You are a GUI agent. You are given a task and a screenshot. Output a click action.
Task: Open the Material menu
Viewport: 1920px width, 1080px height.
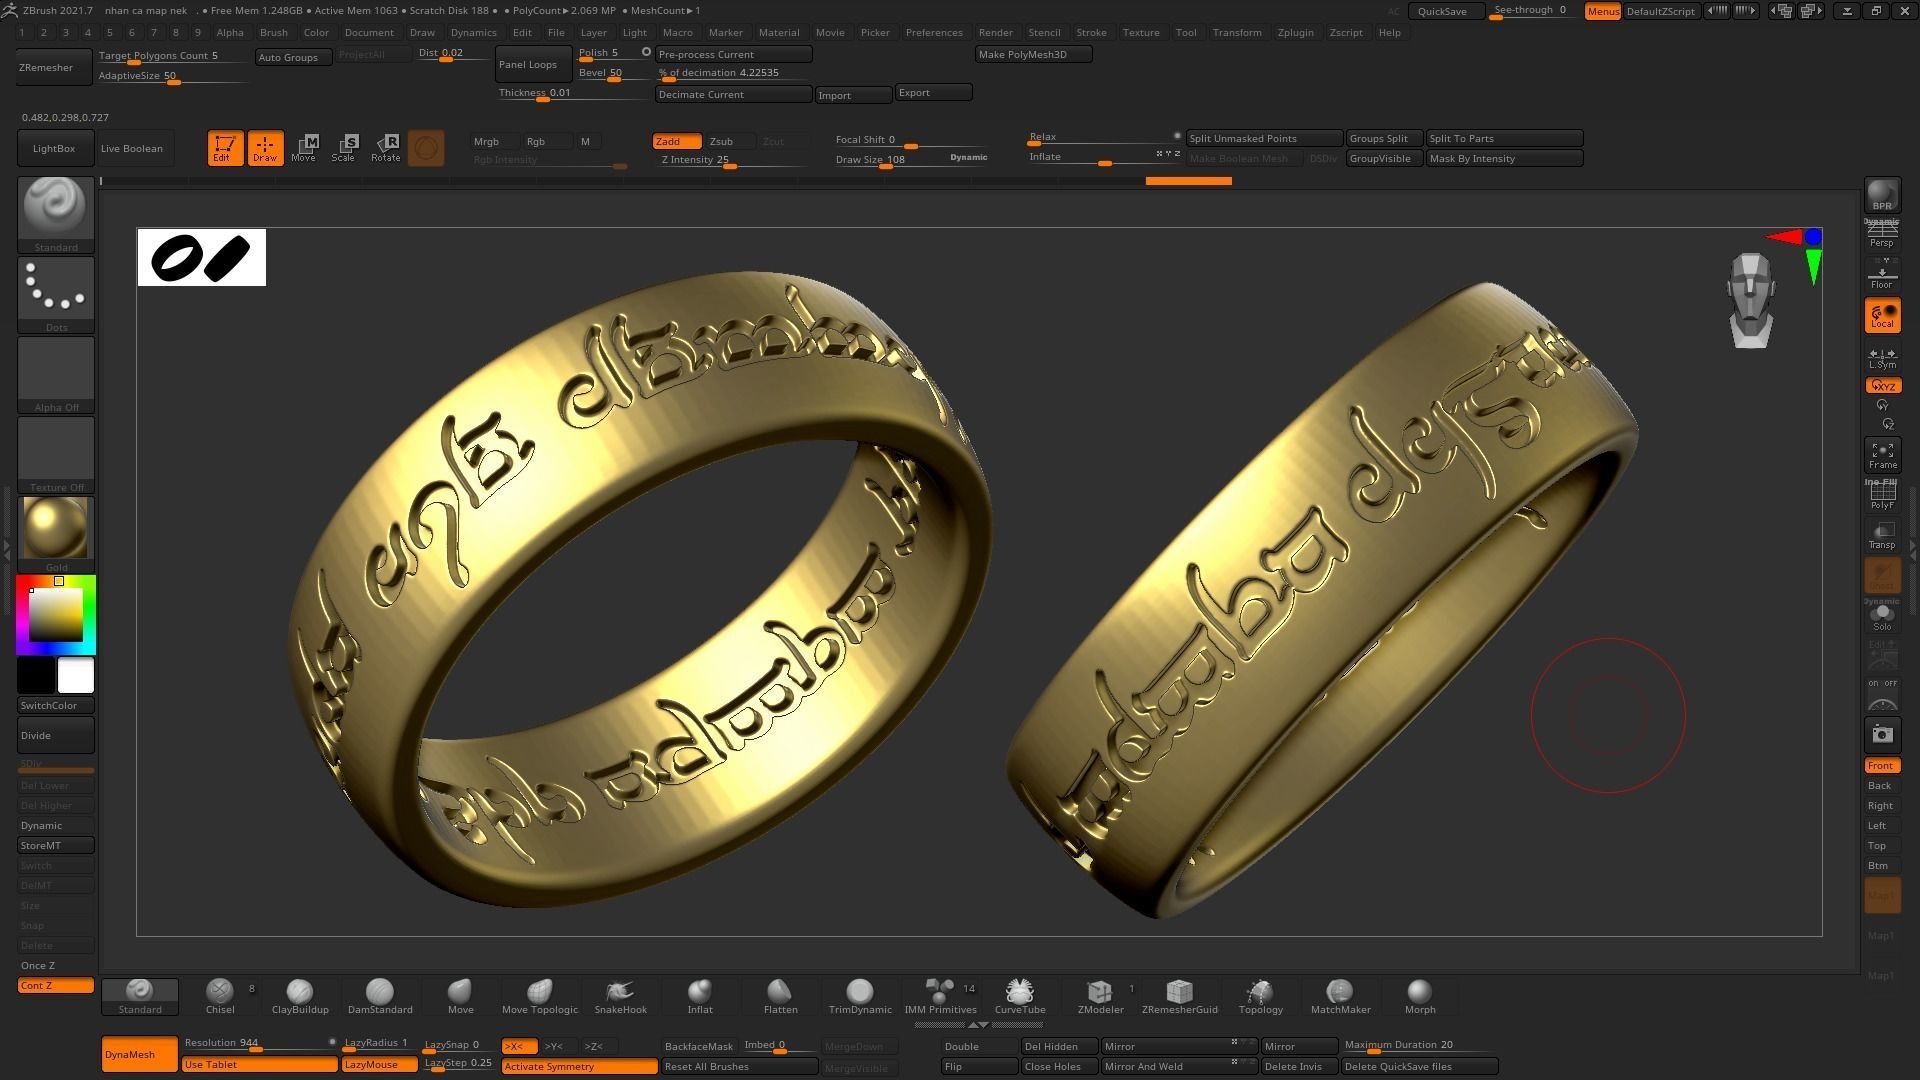click(x=779, y=33)
